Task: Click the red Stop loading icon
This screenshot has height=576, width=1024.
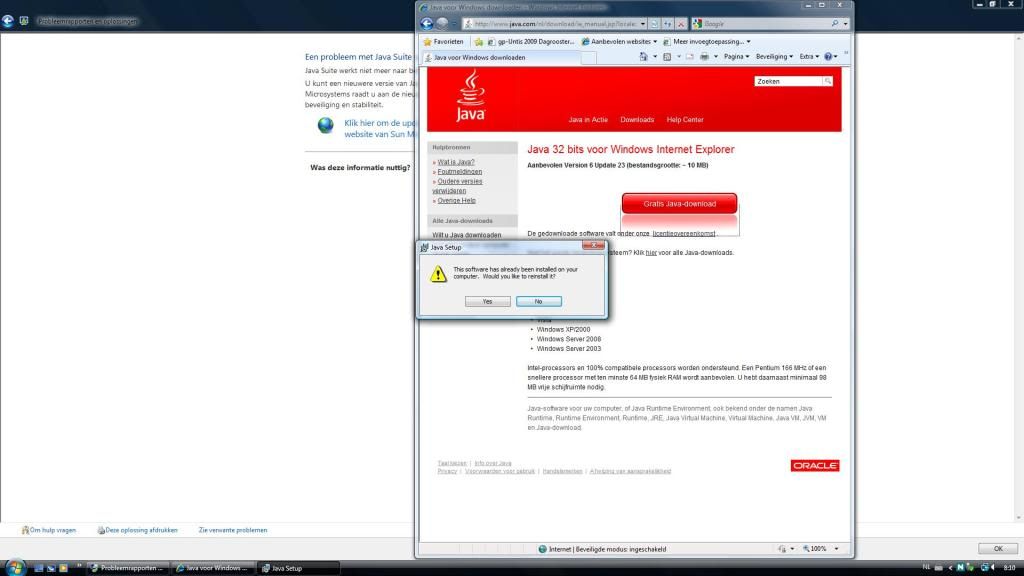Action: 680,24
